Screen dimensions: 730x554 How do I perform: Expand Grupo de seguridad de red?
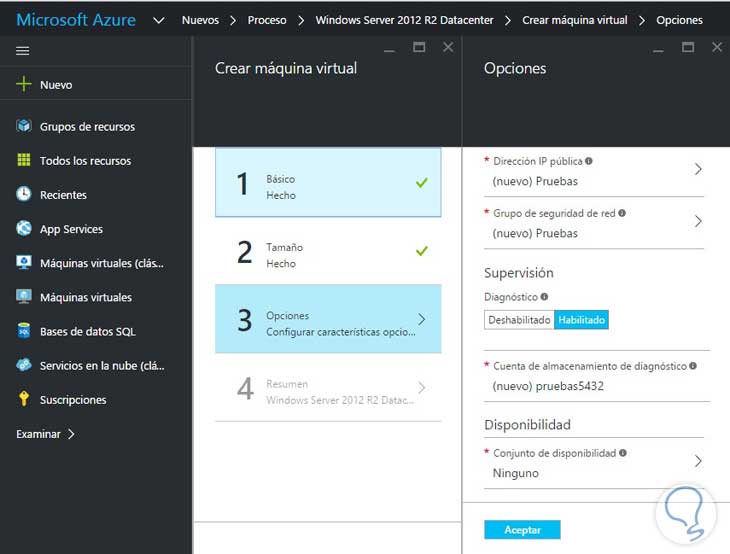click(x=698, y=221)
